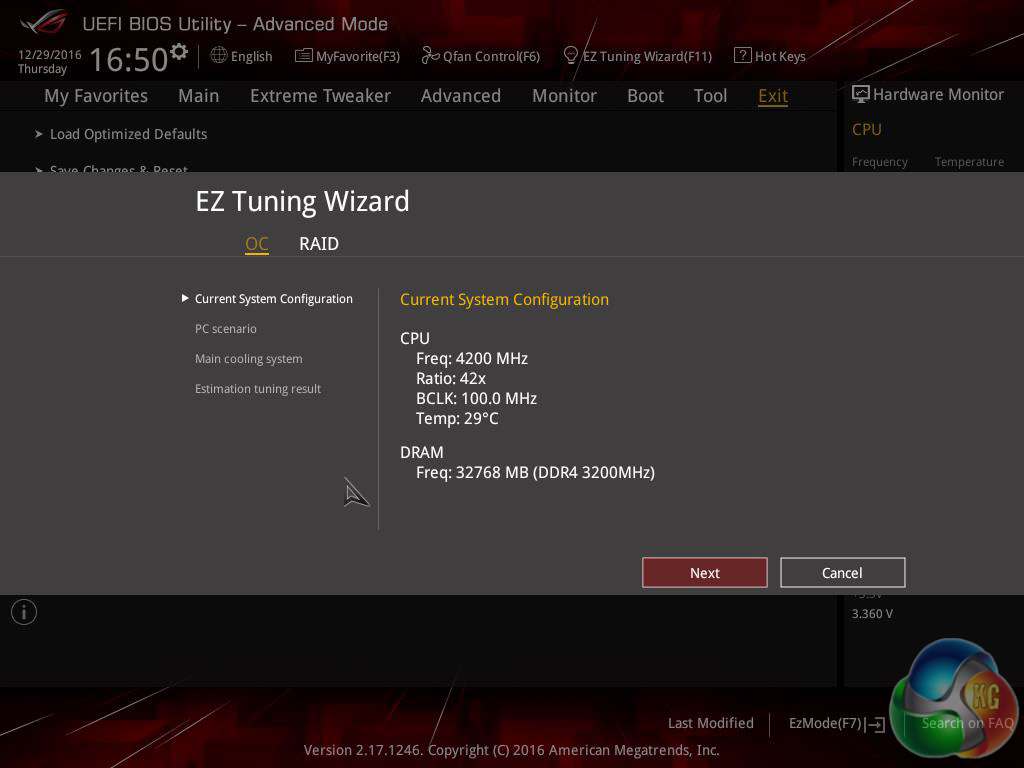Select the PC scenario step
This screenshot has width=1024, height=768.
(x=225, y=328)
